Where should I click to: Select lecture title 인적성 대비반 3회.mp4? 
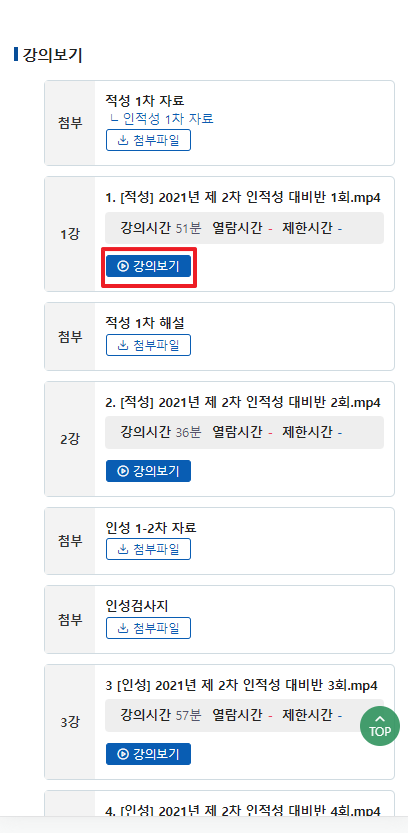[x=242, y=685]
